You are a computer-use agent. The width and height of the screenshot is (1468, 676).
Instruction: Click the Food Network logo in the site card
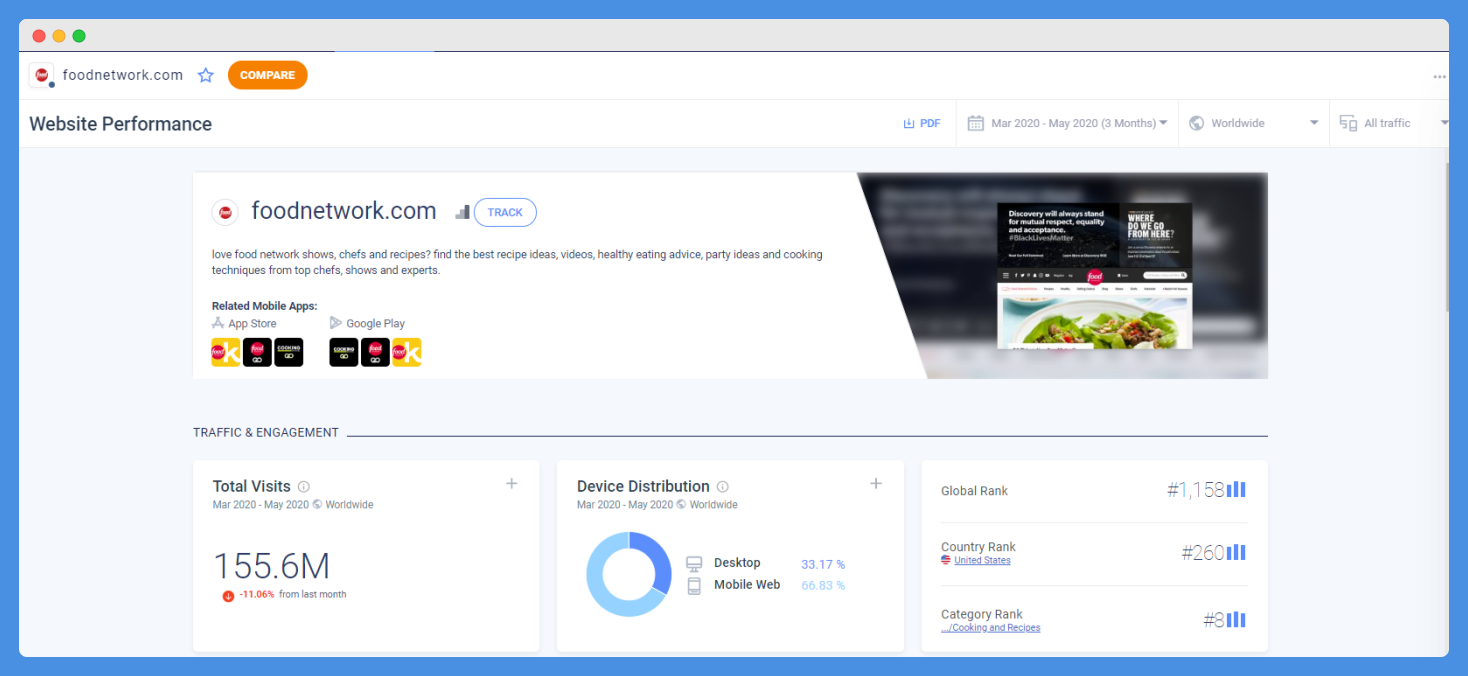tap(225, 212)
